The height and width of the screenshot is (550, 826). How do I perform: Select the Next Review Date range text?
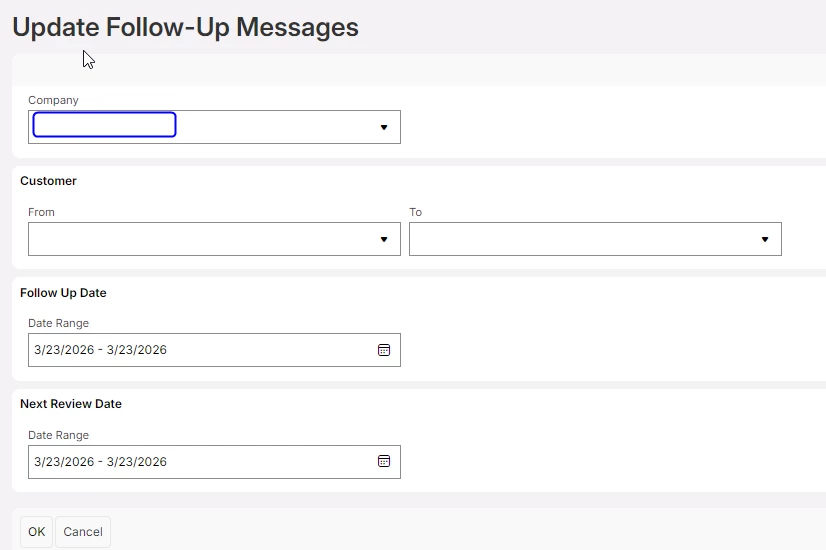[x=101, y=462]
